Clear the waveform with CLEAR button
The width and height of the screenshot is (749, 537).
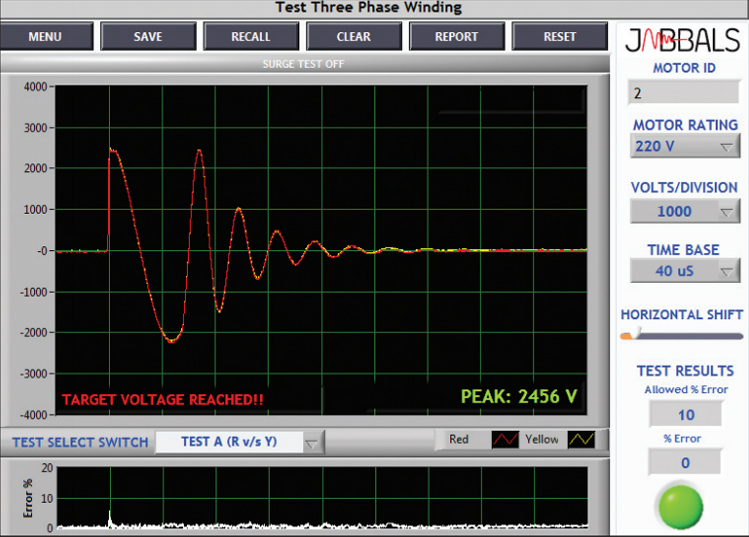pos(353,37)
